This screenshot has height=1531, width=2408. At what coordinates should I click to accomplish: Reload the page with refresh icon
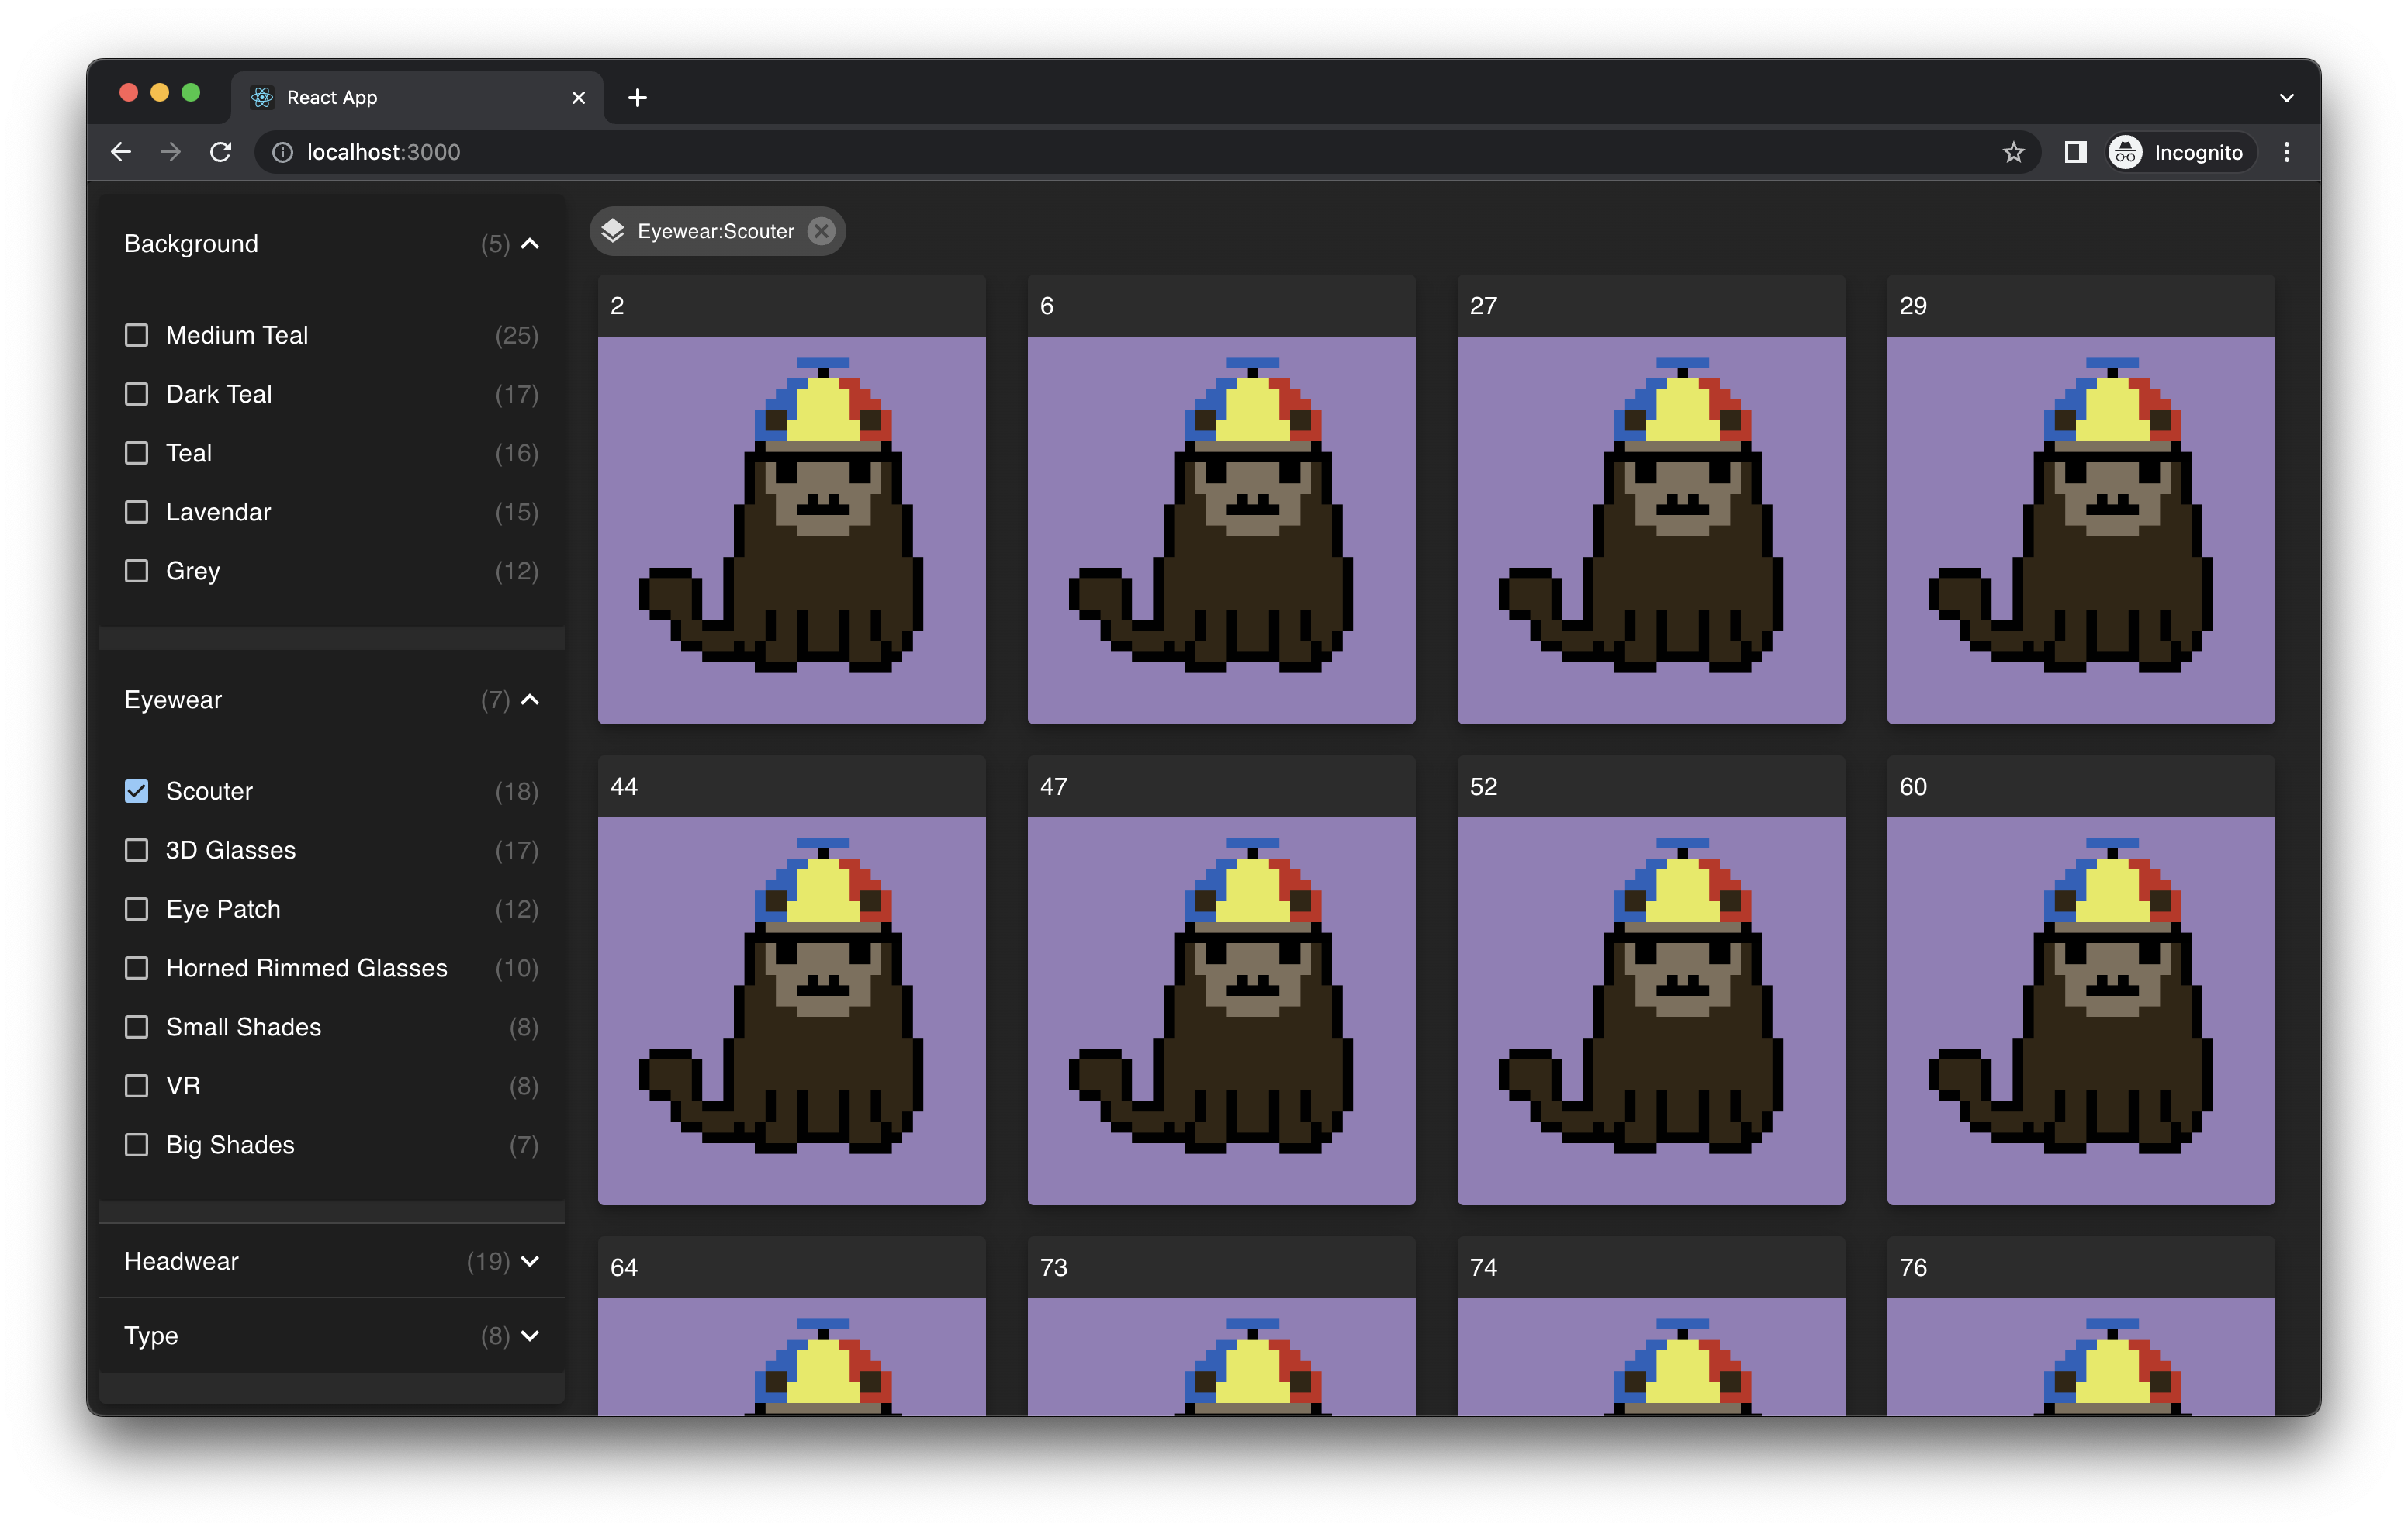(x=221, y=152)
